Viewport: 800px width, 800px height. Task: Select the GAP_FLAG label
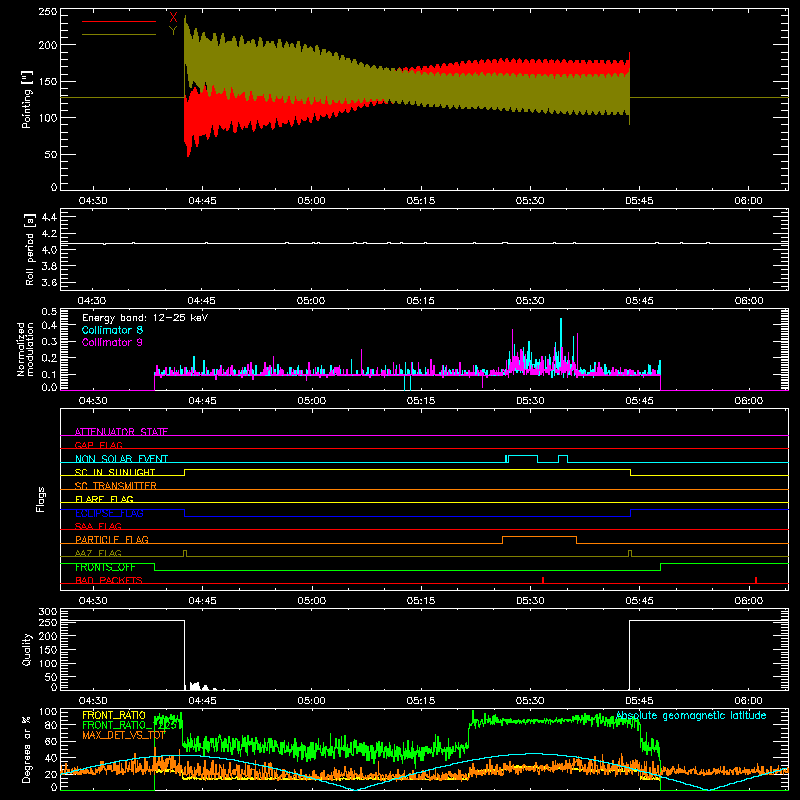98,445
